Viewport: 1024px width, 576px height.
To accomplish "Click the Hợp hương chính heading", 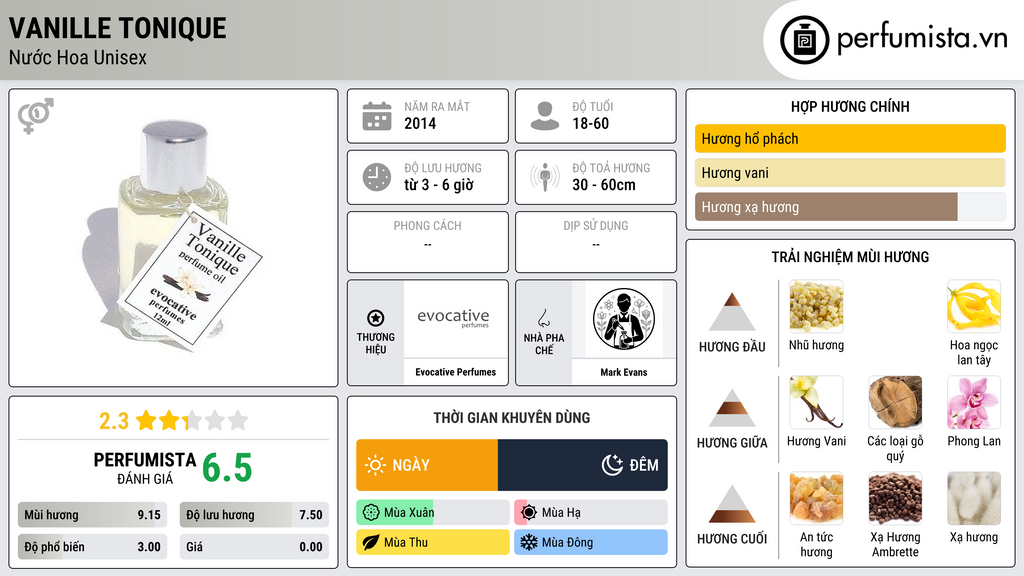I will (x=850, y=106).
